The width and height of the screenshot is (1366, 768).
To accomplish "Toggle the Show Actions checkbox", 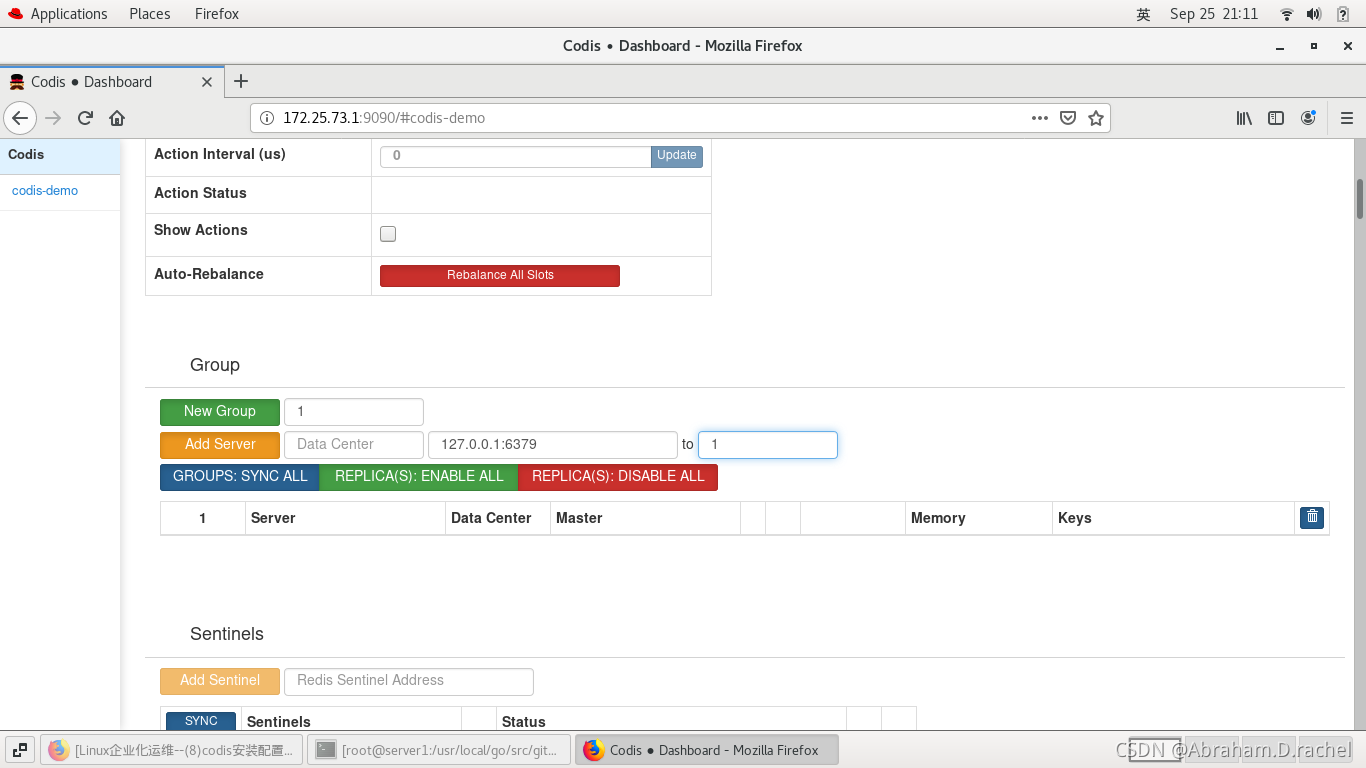I will [388, 234].
